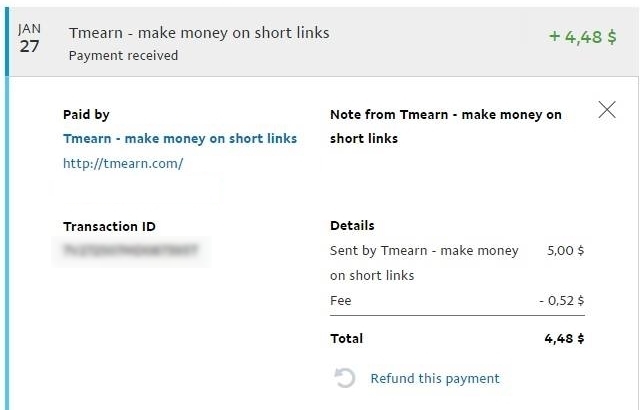This screenshot has width=643, height=410.
Task: Click the blurred Transaction ID value
Action: tap(131, 250)
